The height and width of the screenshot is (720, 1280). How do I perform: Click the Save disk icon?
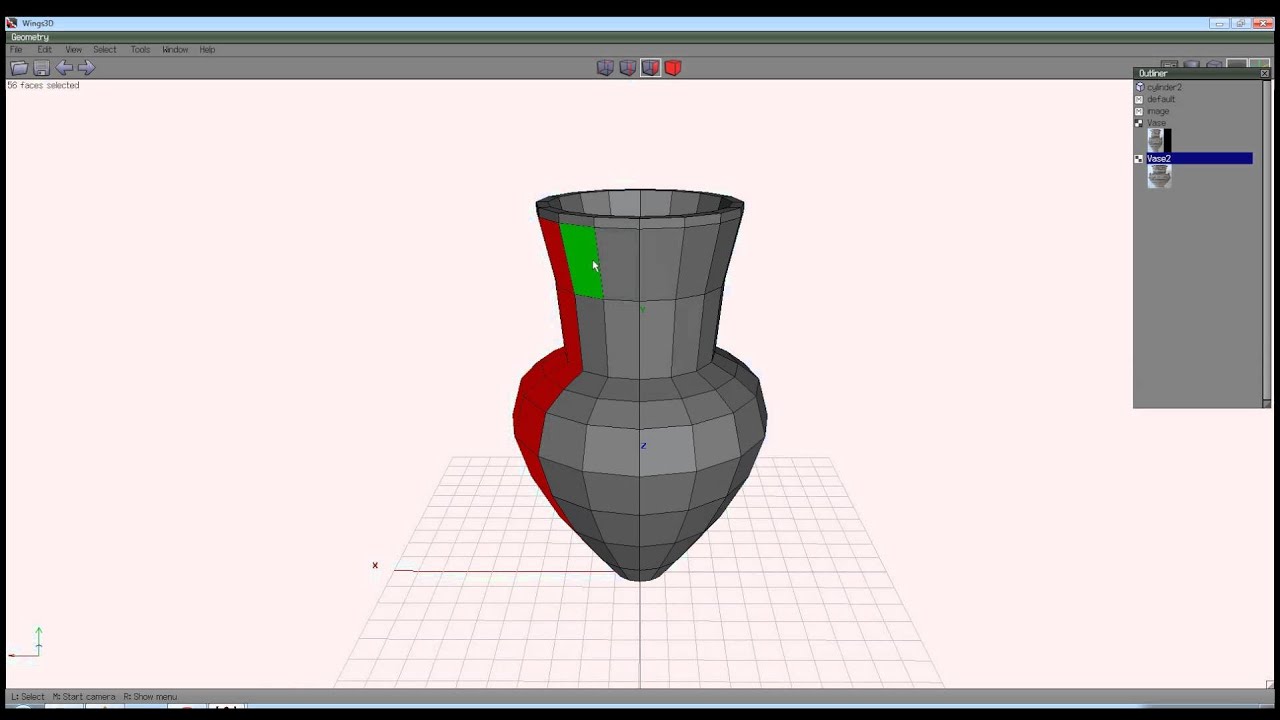41,68
